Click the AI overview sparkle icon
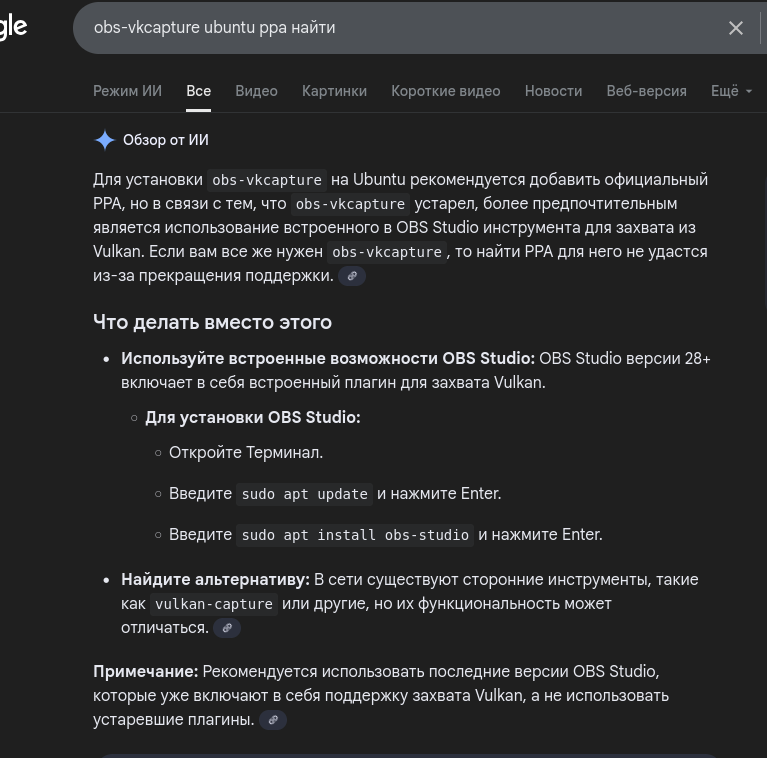Image resolution: width=767 pixels, height=758 pixels. pyautogui.click(x=105, y=140)
